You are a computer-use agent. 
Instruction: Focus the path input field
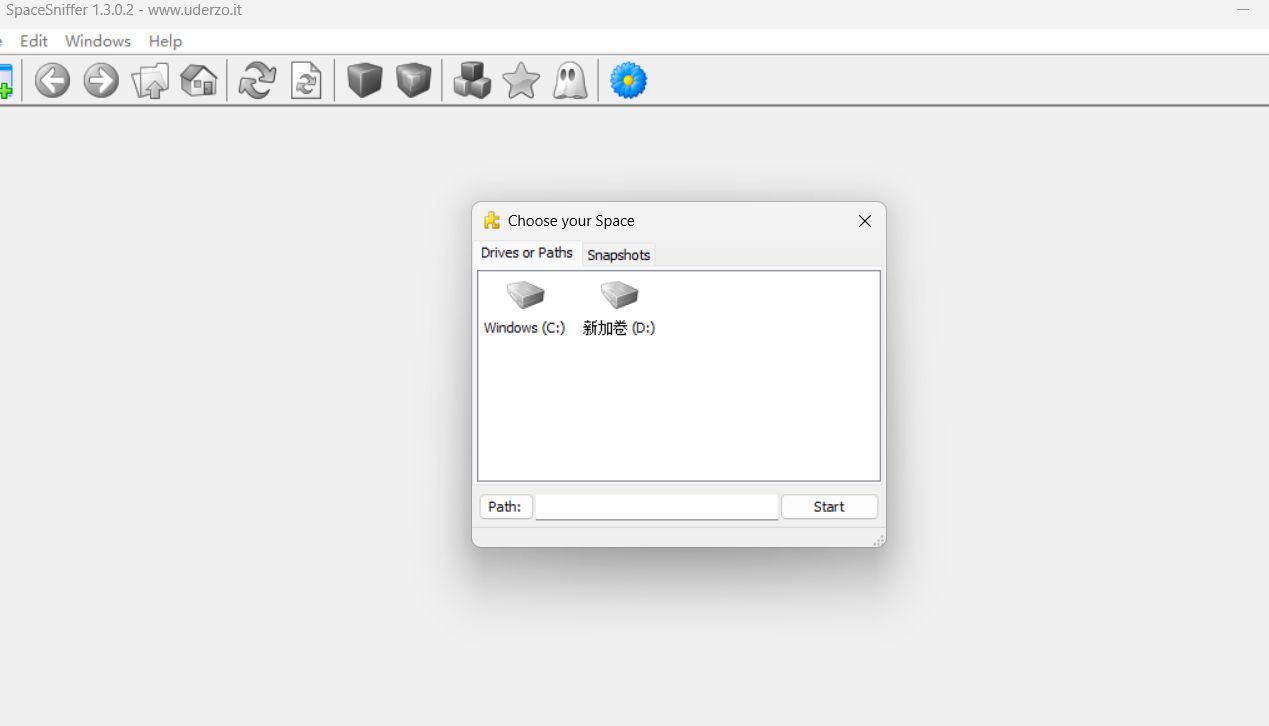pyautogui.click(x=657, y=507)
